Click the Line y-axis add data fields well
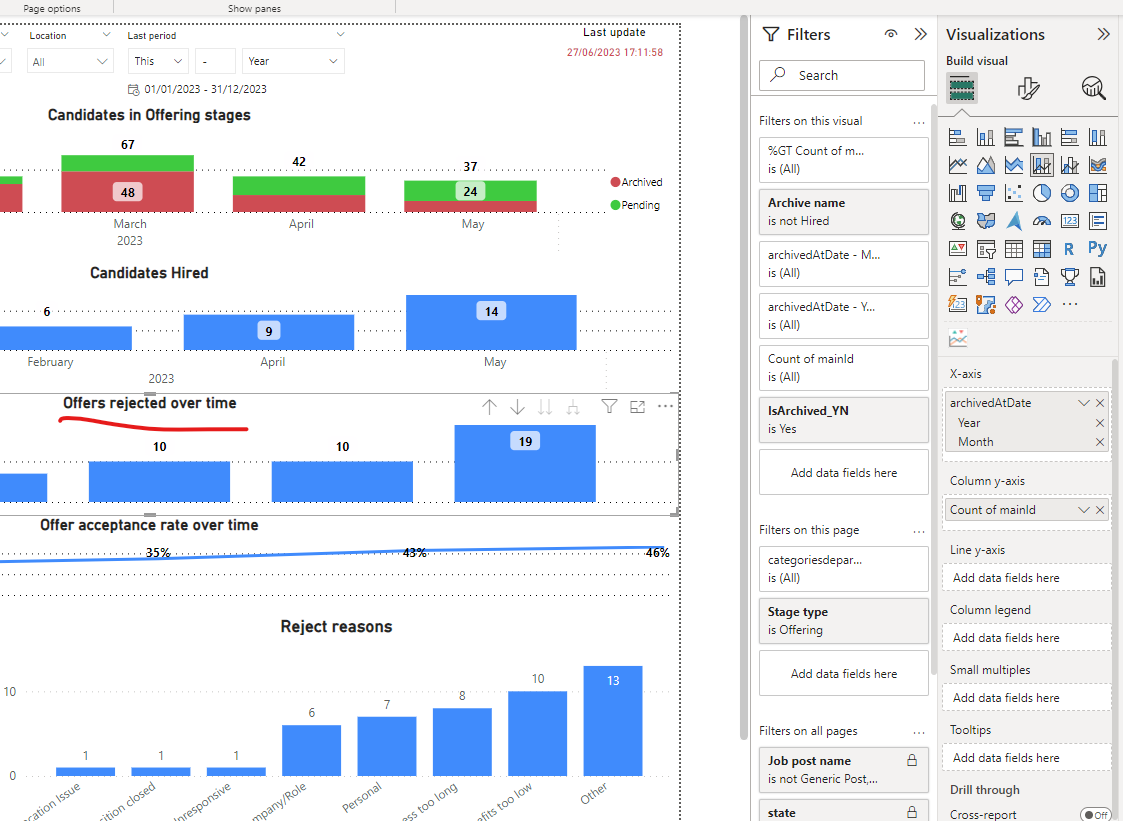This screenshot has height=821, width=1123. click(1026, 577)
